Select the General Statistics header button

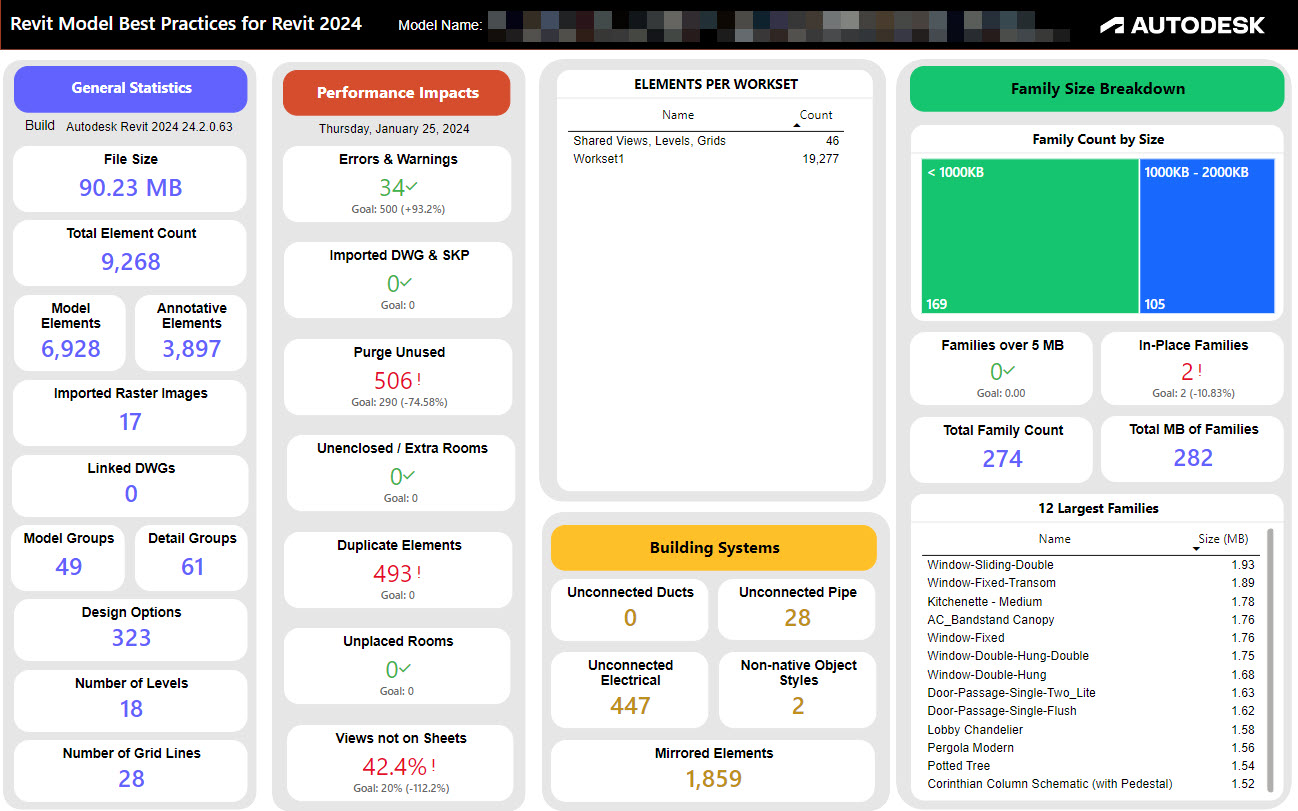[131, 88]
